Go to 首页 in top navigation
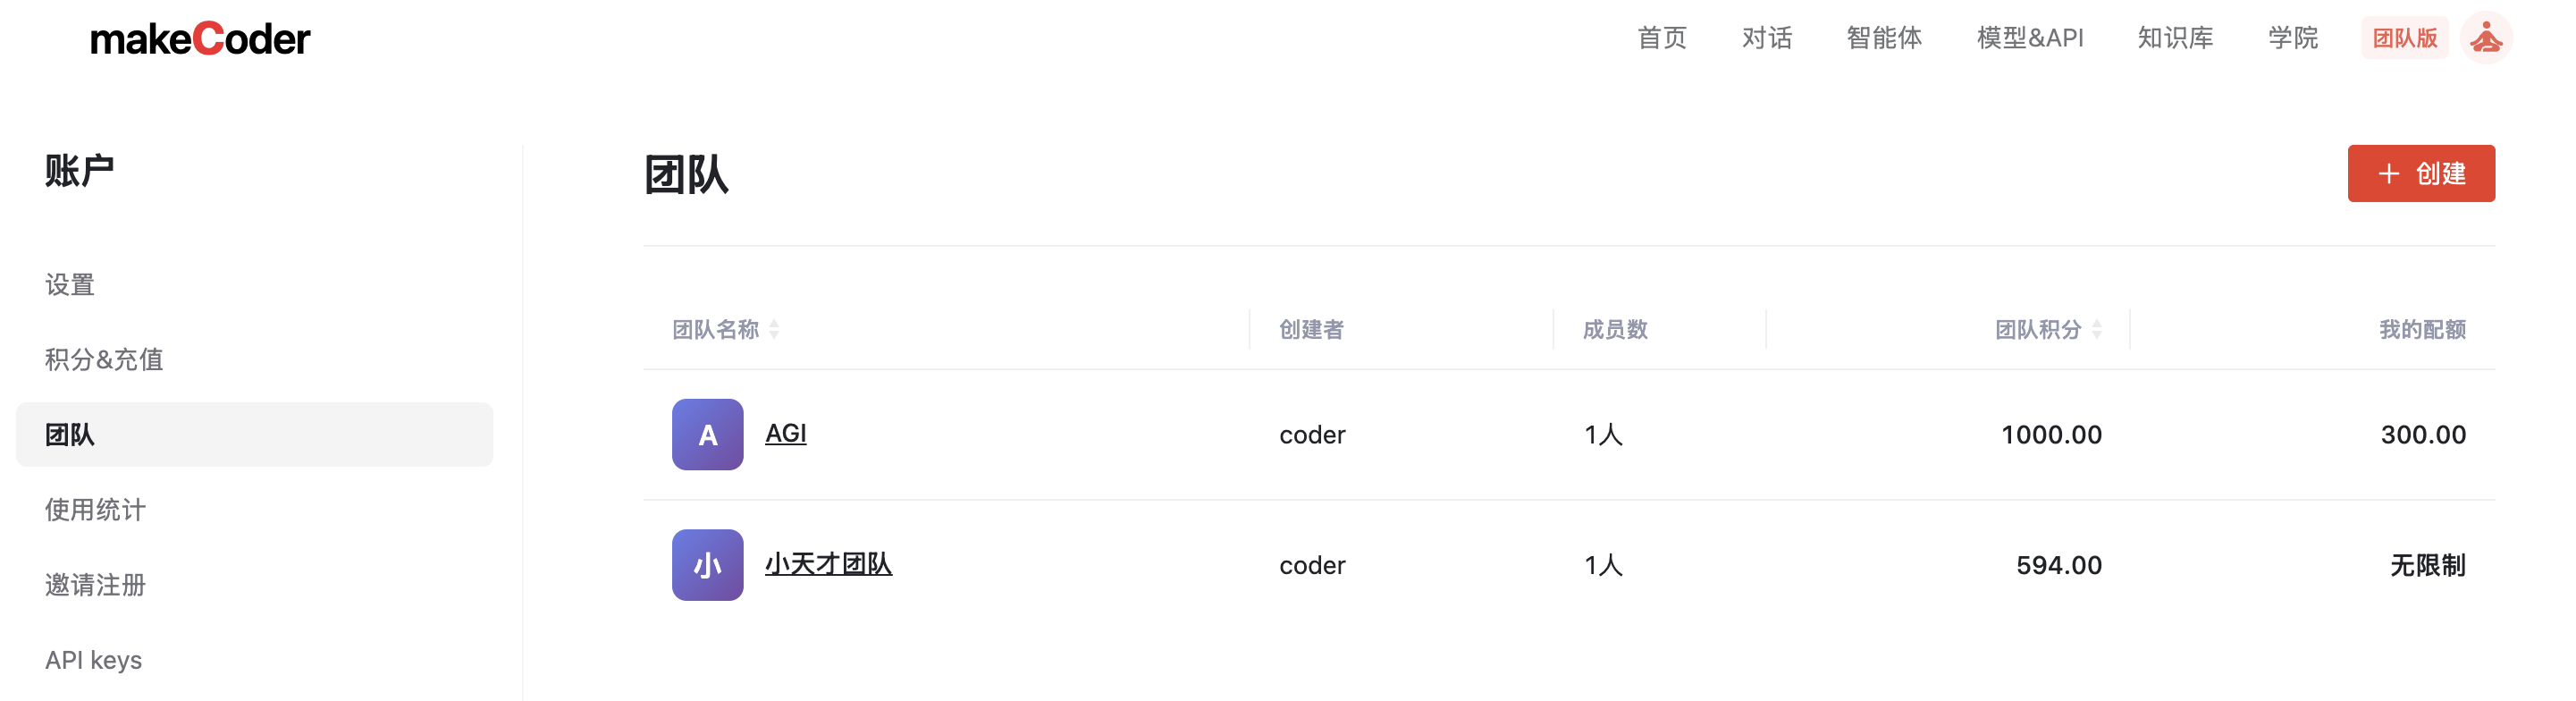2576x701 pixels. tap(1661, 38)
